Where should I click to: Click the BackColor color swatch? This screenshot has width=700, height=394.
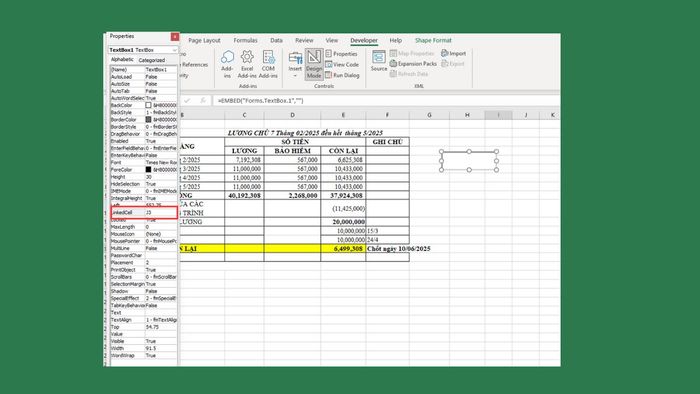tap(148, 105)
